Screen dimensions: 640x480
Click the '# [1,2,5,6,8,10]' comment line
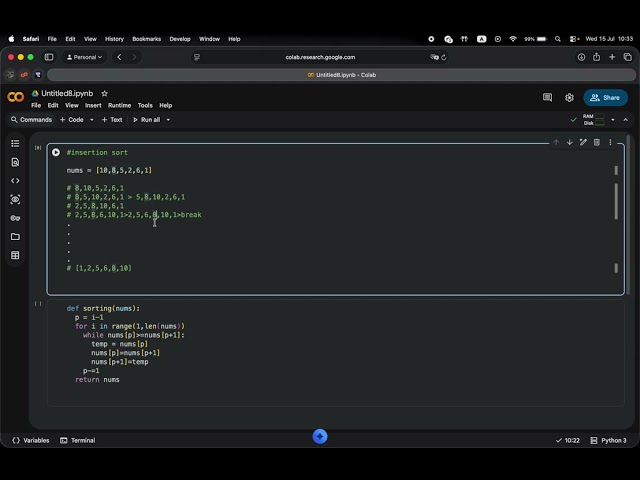99,268
